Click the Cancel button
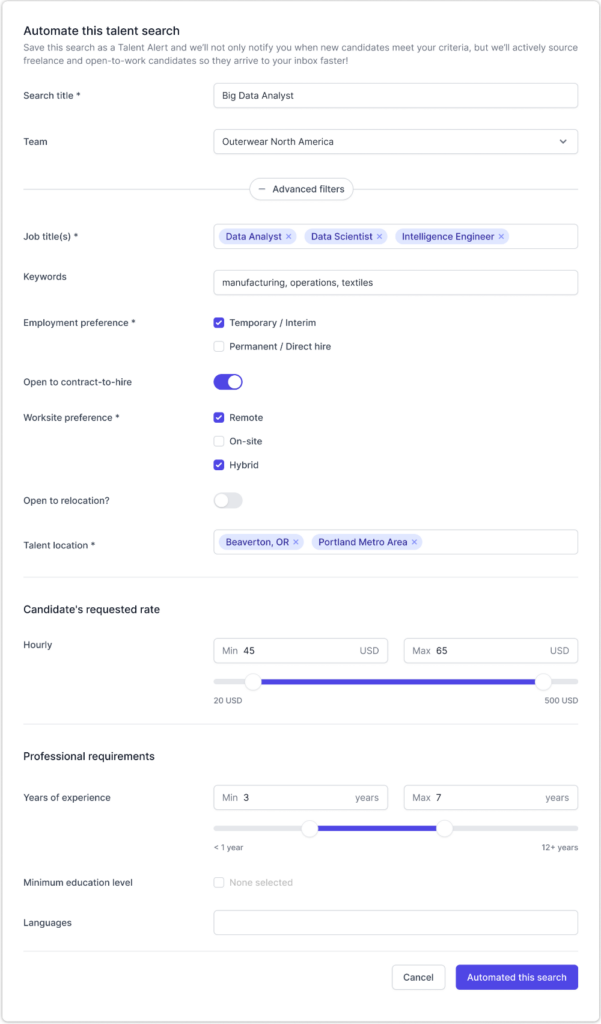The image size is (601, 1024). [x=418, y=977]
